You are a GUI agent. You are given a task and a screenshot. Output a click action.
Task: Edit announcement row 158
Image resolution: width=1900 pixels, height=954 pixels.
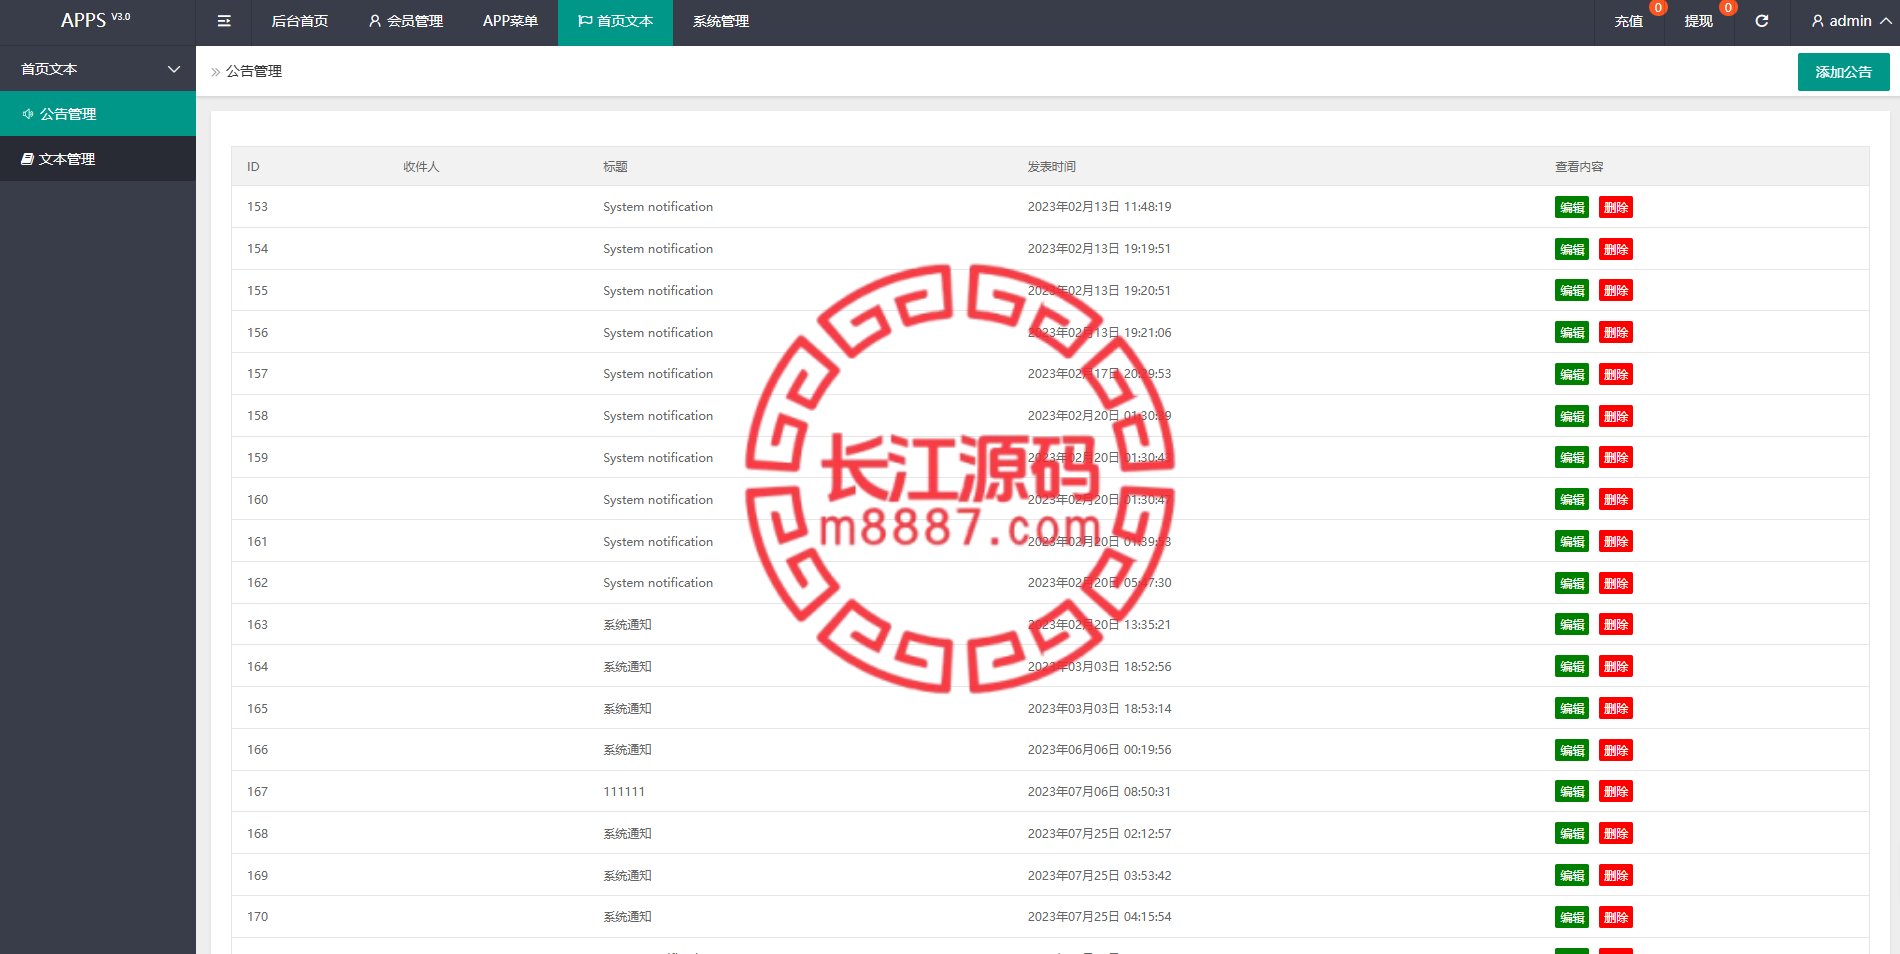(x=1572, y=416)
